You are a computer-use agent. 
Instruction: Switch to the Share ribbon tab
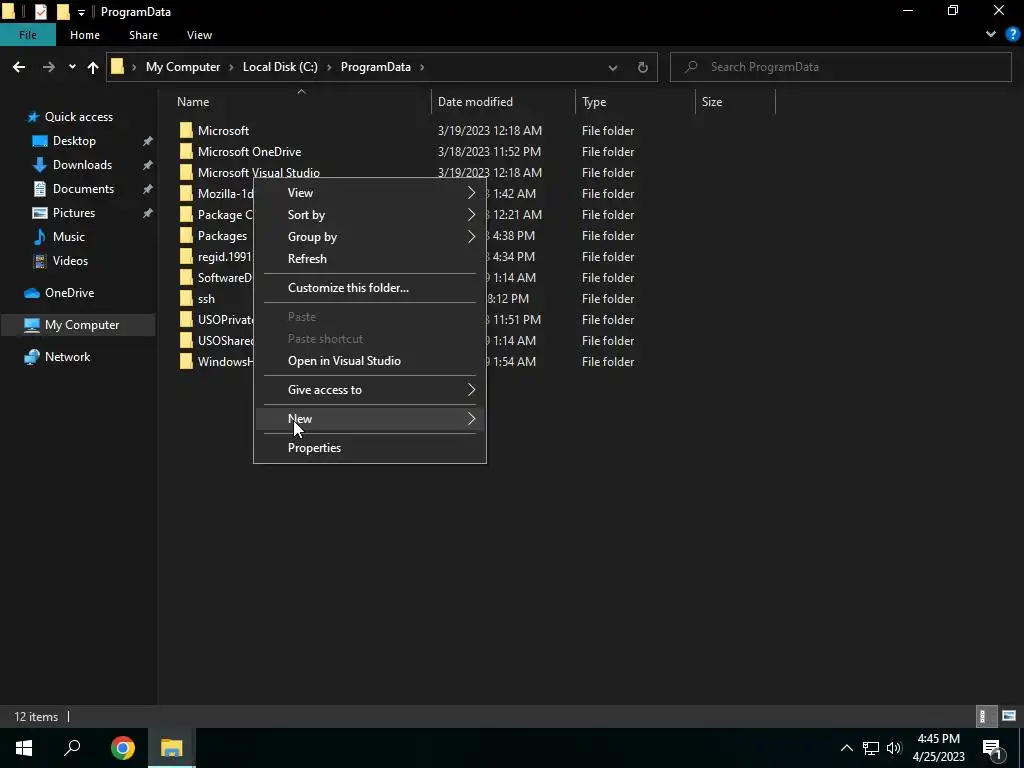[x=143, y=35]
